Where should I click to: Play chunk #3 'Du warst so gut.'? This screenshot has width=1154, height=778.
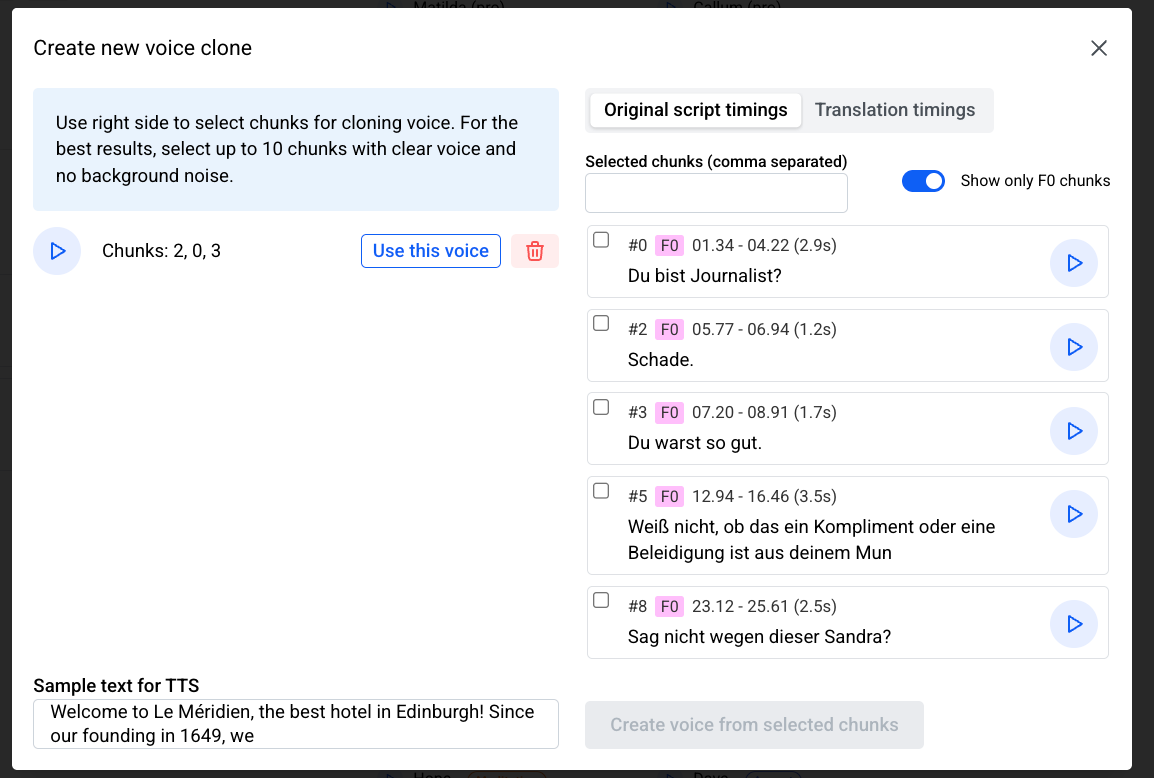1074,431
